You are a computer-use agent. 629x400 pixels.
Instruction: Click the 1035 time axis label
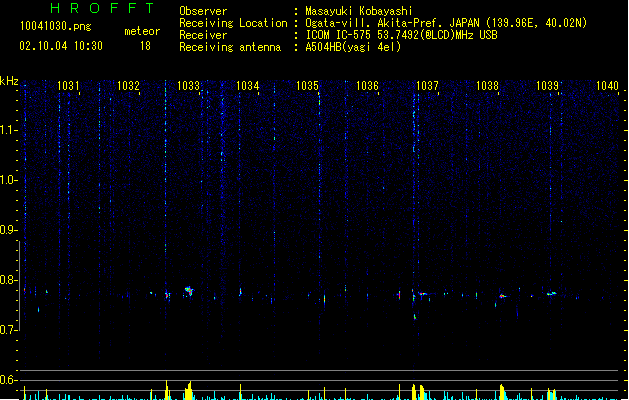point(307,86)
